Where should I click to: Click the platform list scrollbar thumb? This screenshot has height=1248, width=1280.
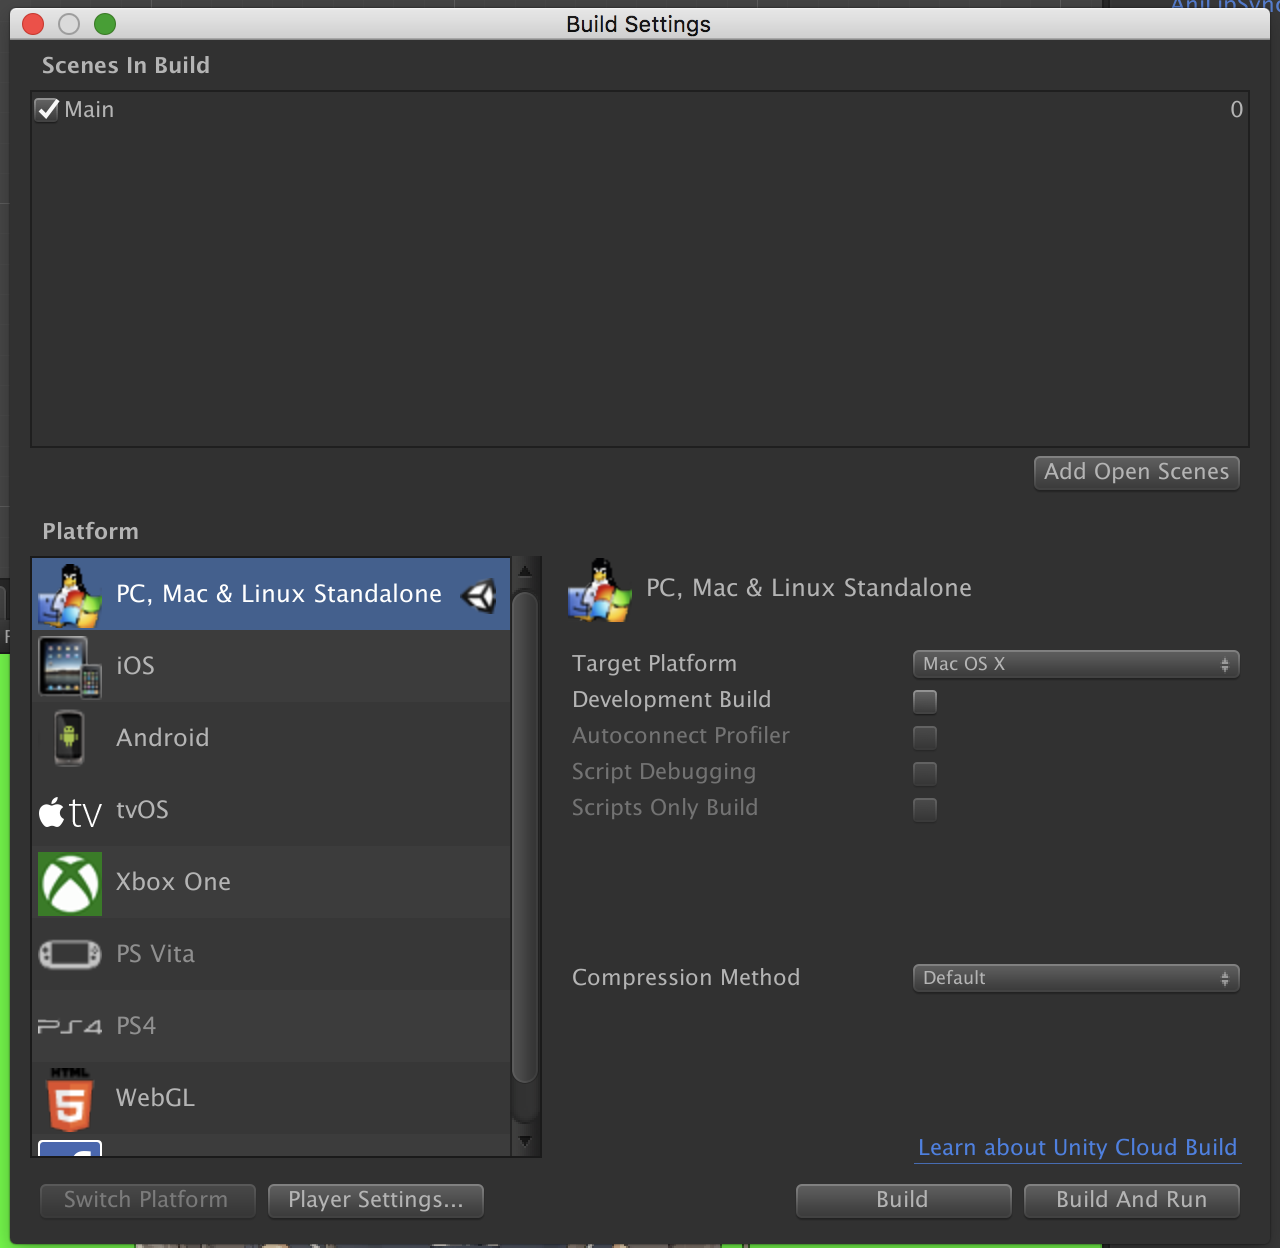tap(525, 837)
